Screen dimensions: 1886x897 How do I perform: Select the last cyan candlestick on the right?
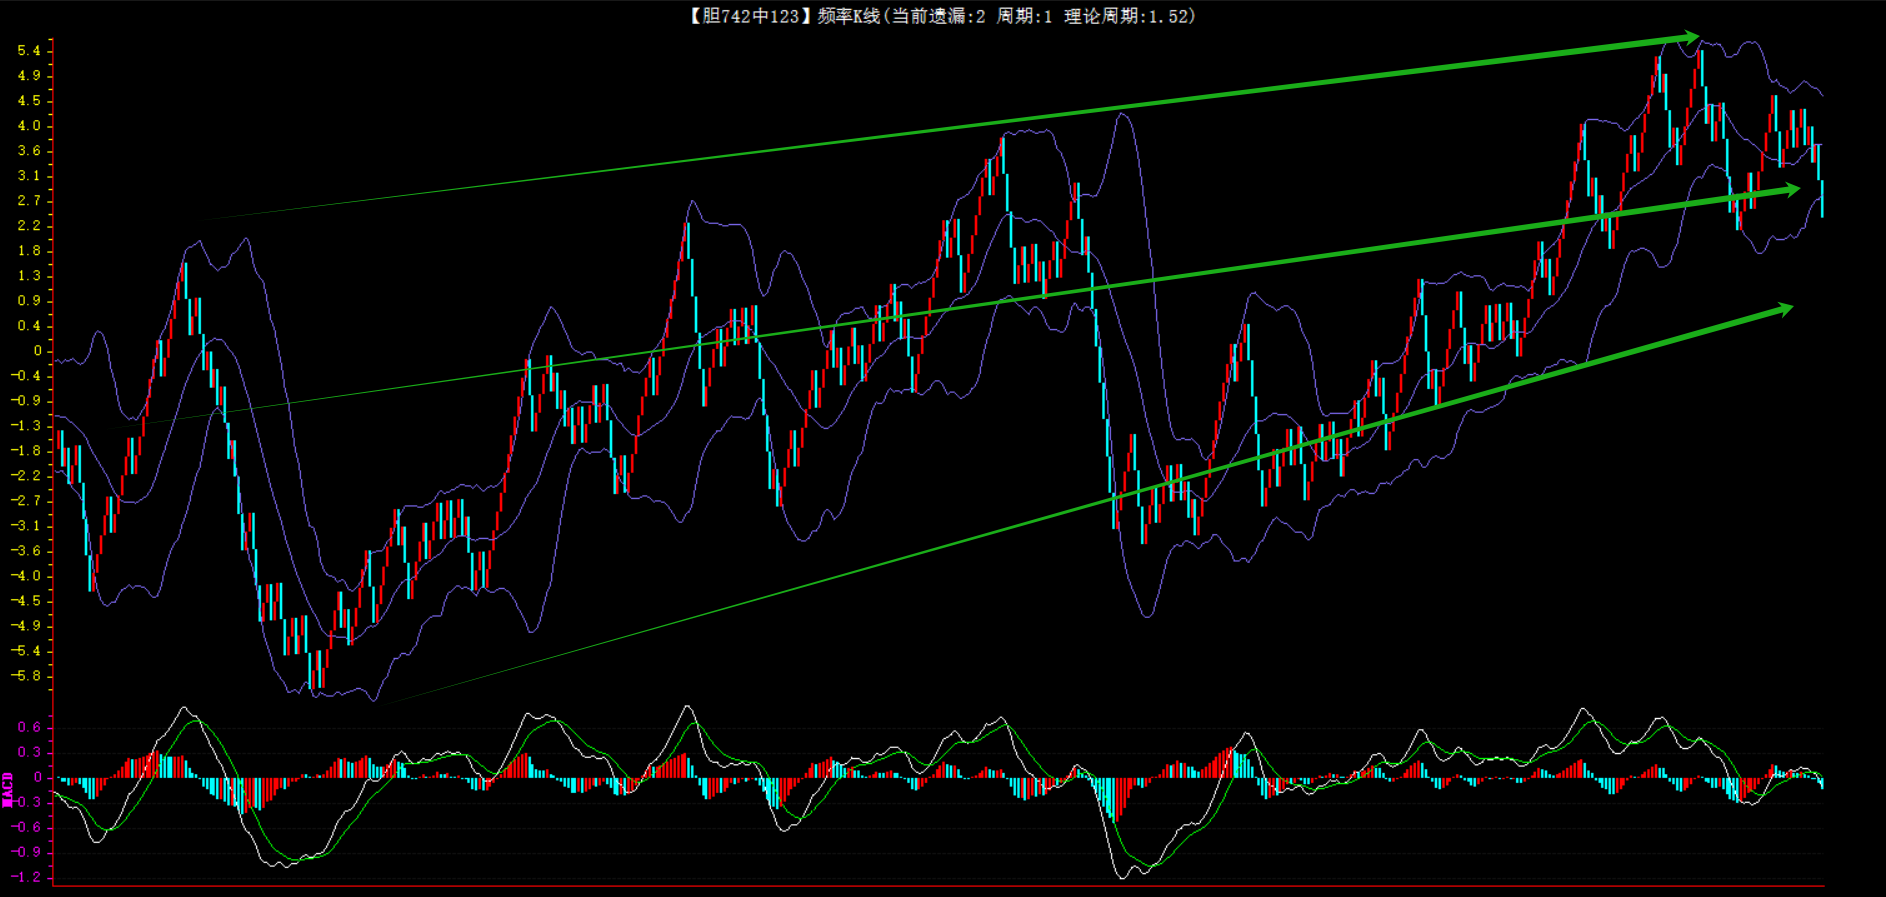(1822, 197)
